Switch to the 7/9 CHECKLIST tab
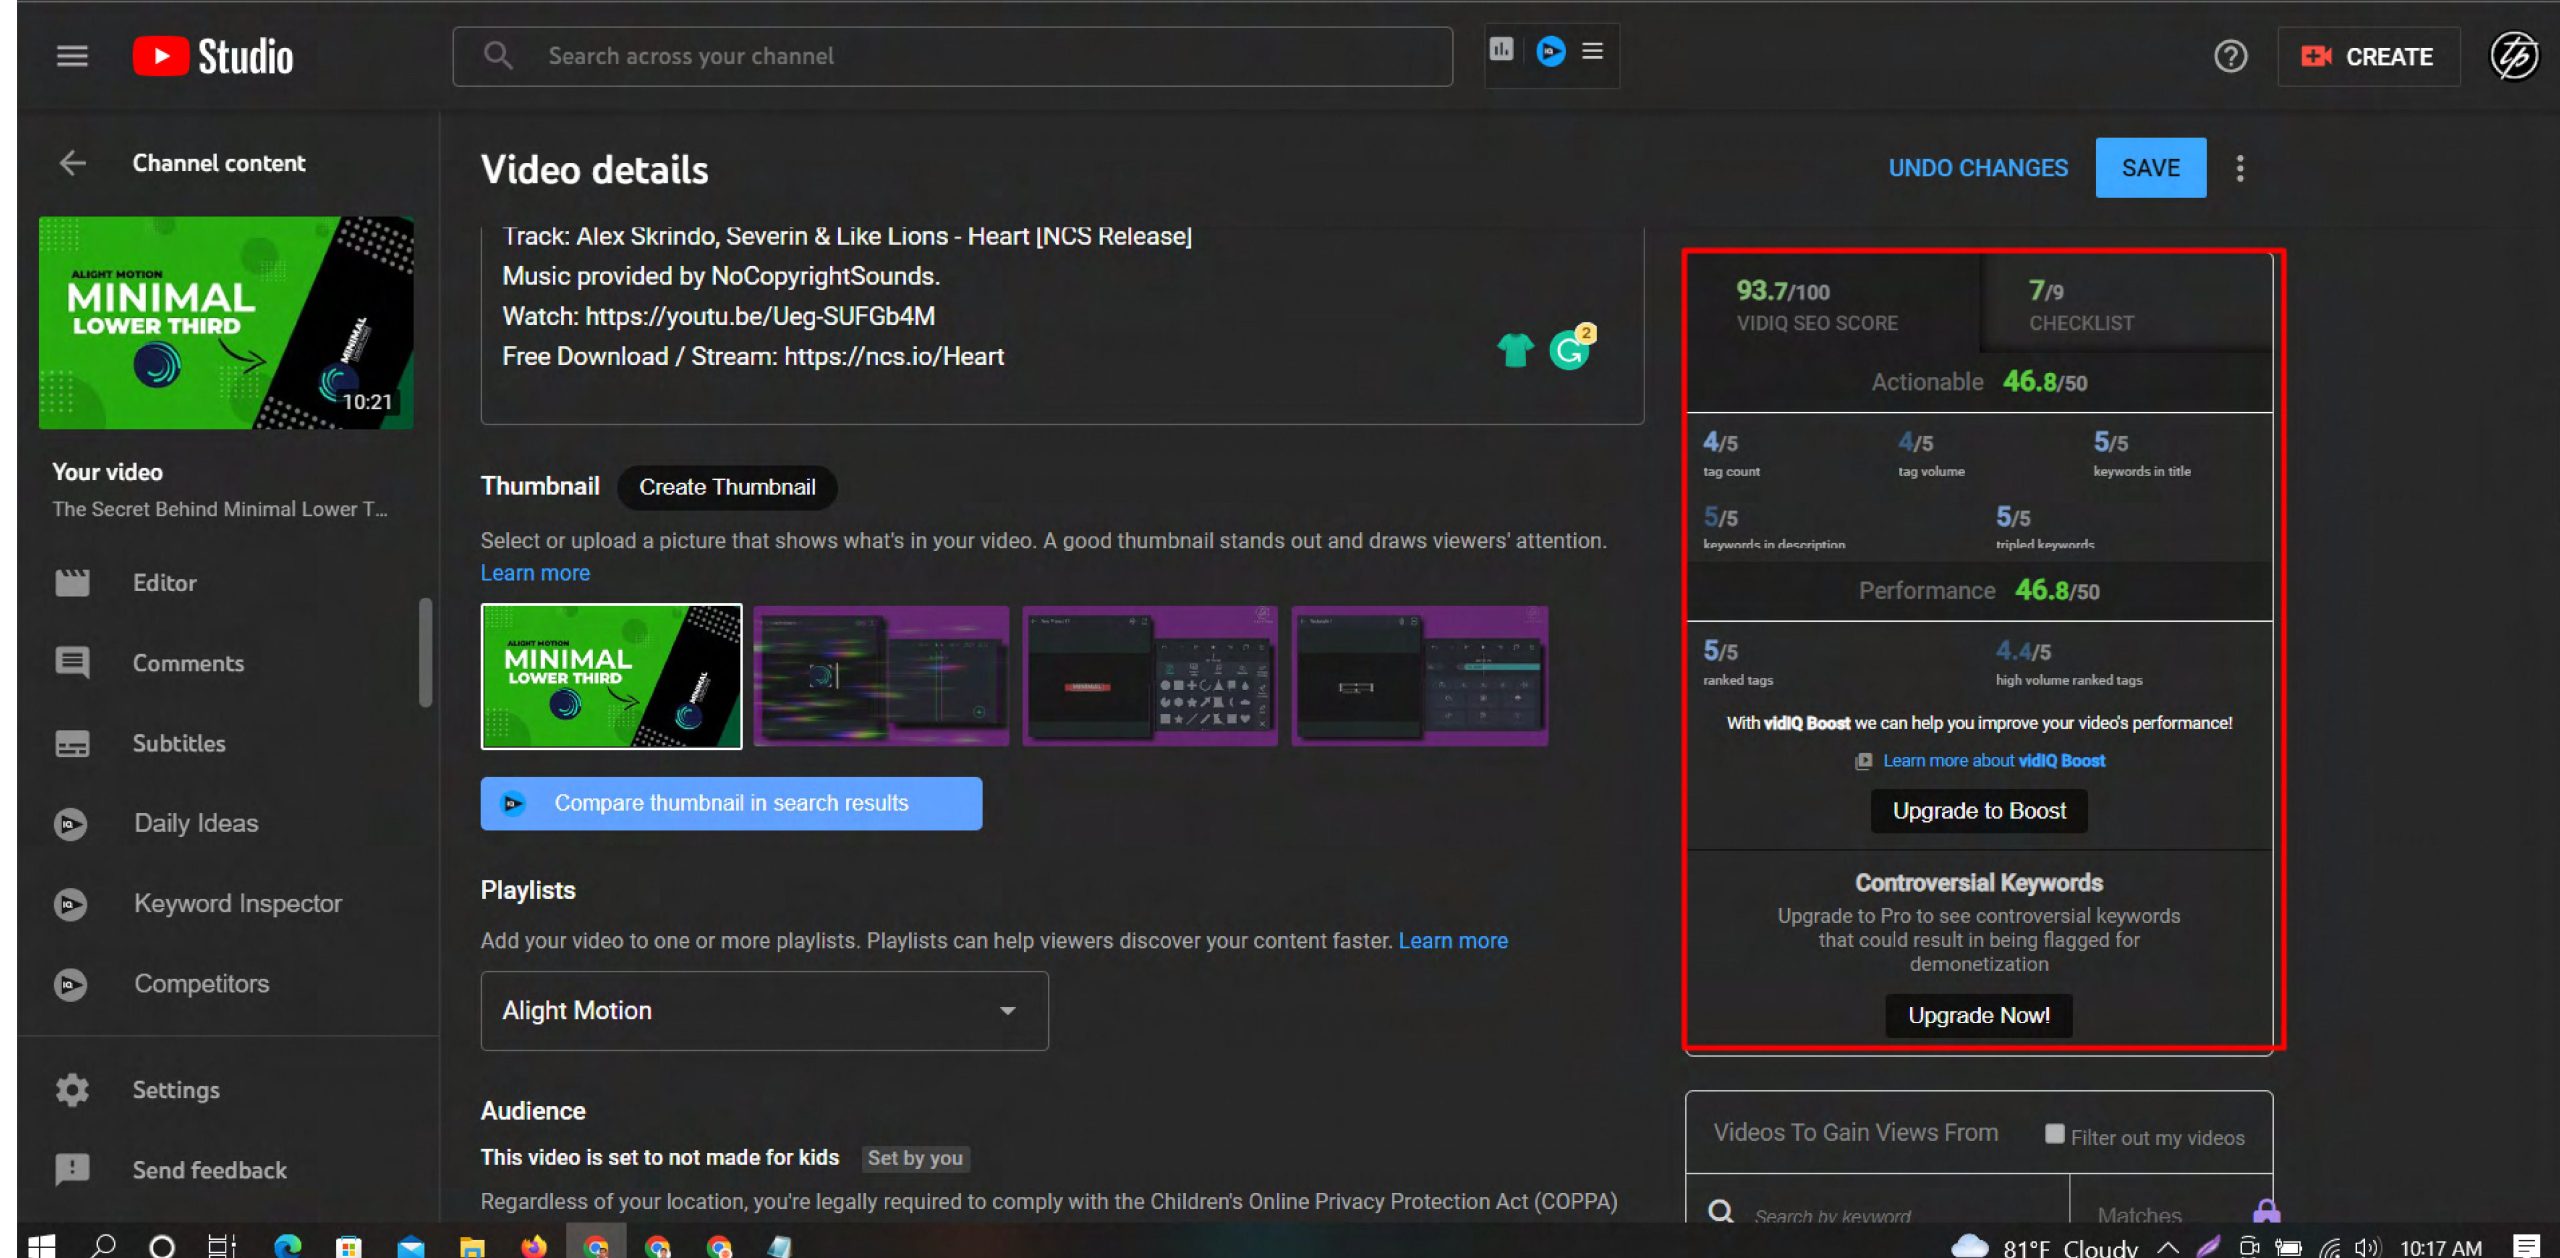2560x1258 pixels. [x=2126, y=305]
